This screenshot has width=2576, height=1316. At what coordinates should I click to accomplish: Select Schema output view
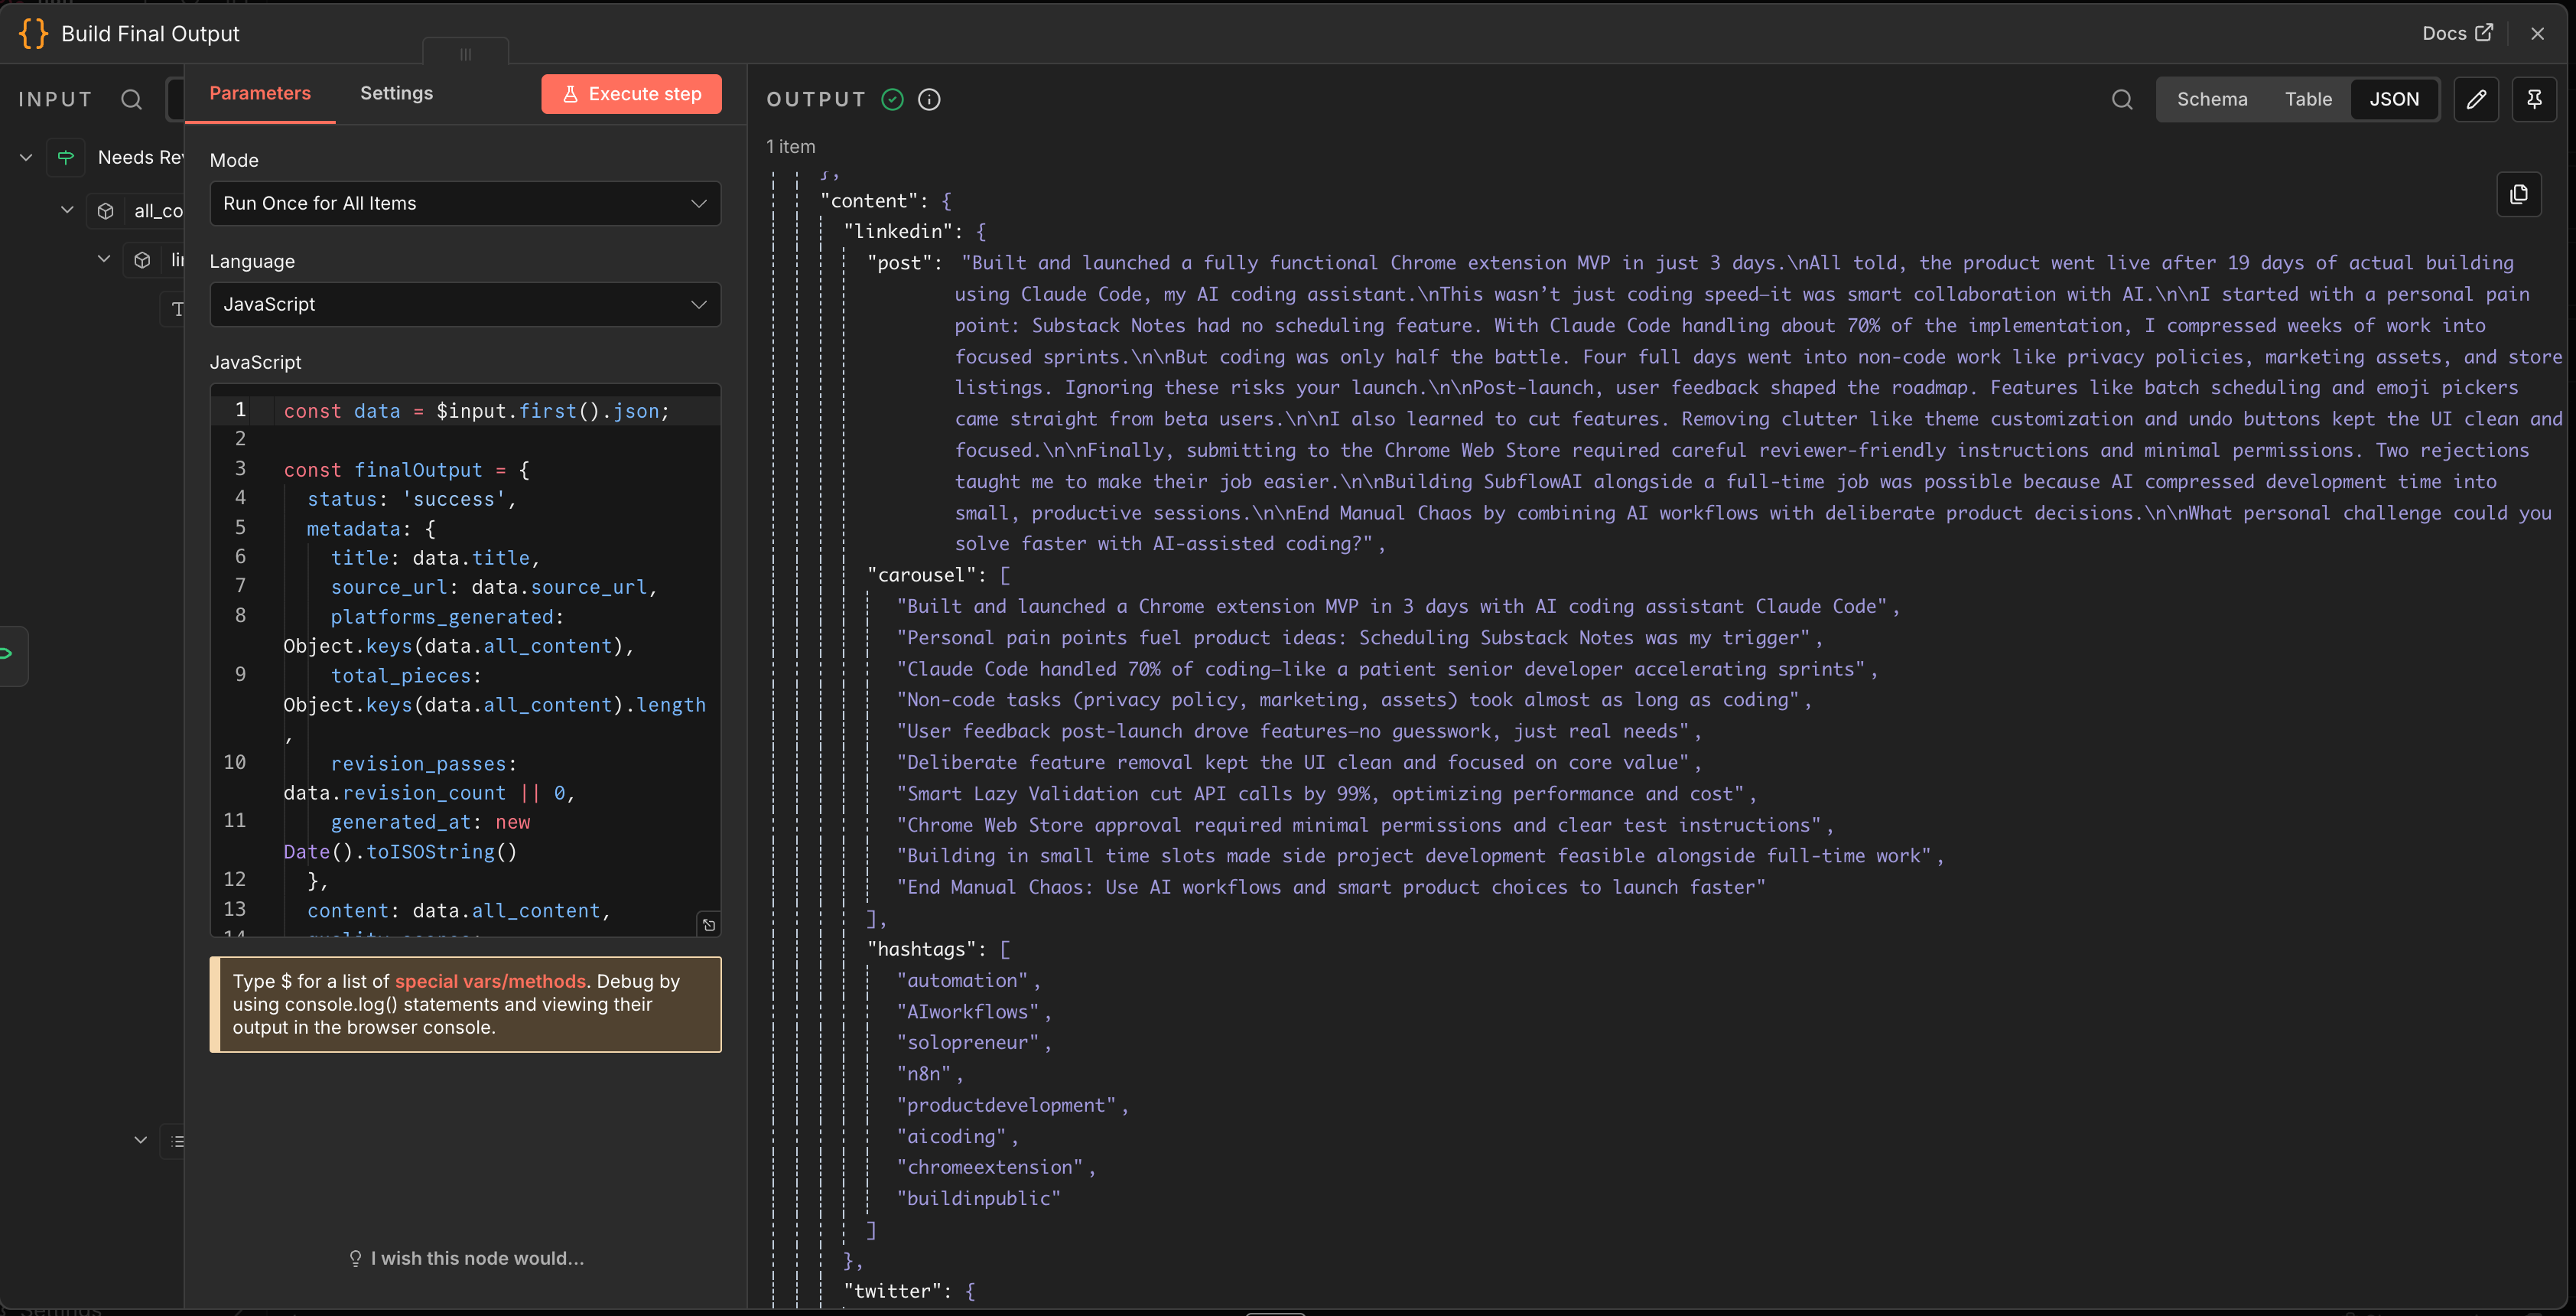pos(2212,99)
